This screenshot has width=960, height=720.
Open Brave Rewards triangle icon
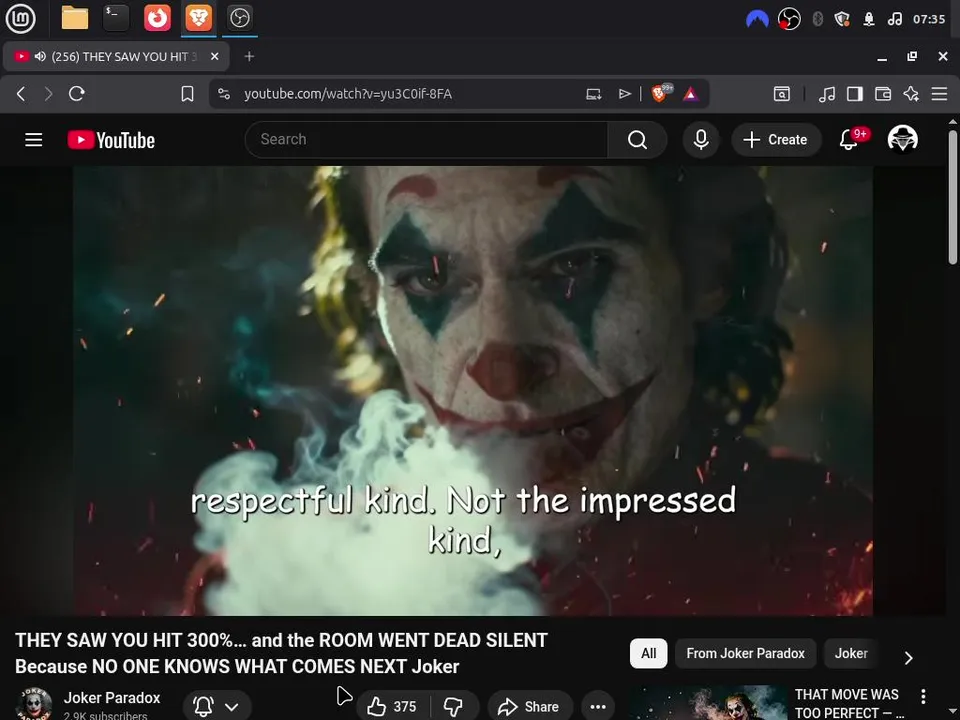click(x=691, y=94)
